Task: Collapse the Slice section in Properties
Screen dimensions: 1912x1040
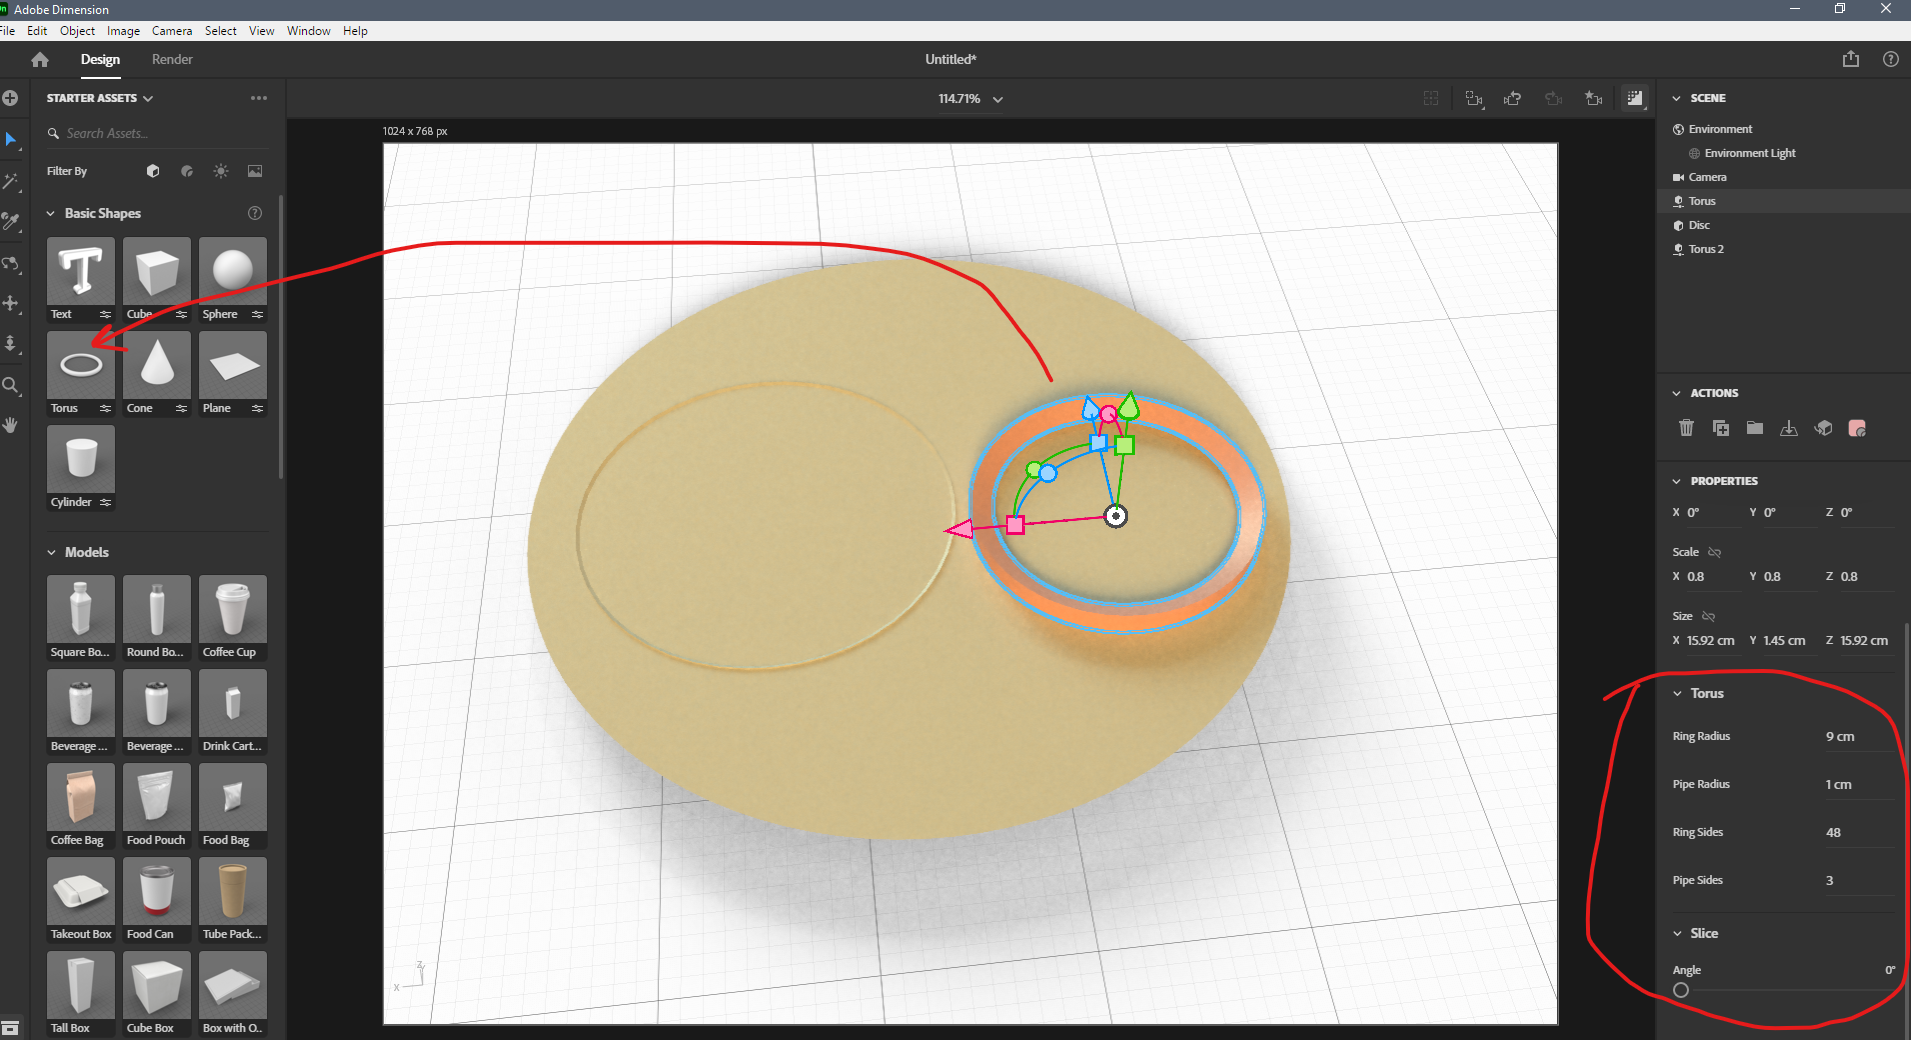Action: tap(1679, 933)
